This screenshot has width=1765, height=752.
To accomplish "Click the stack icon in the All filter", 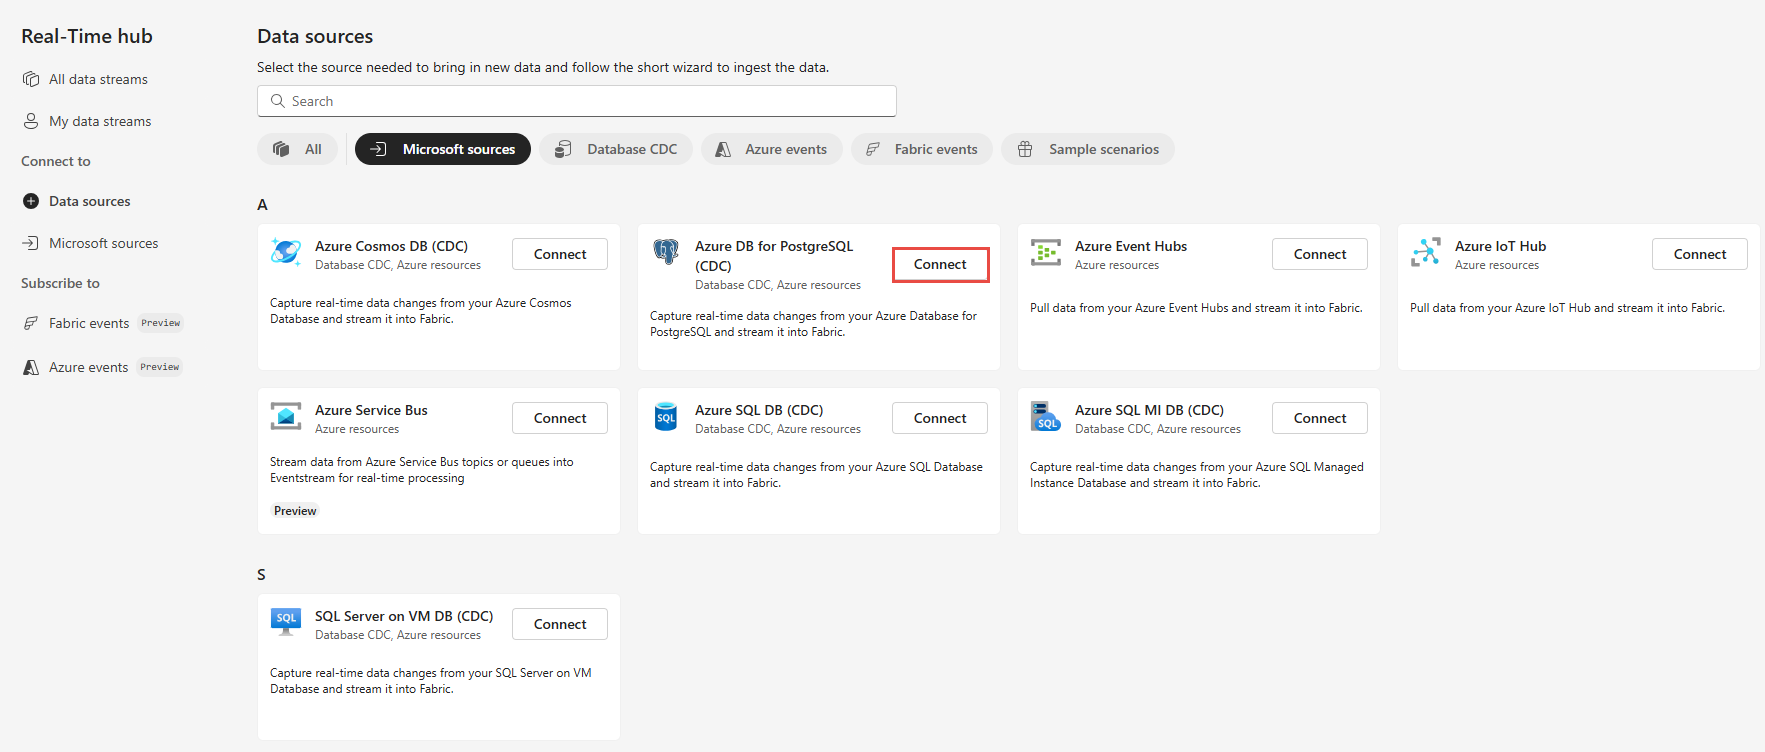I will (x=281, y=149).
